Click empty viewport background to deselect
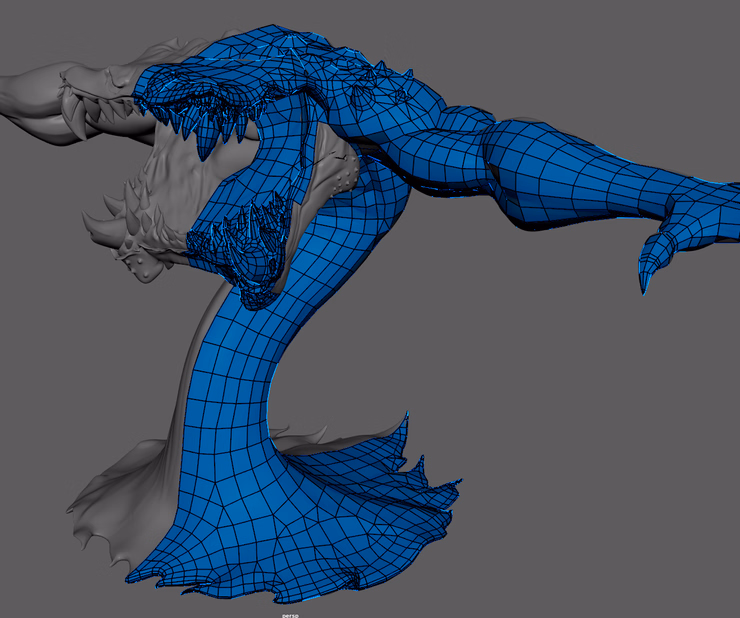The height and width of the screenshot is (618, 740). [x=600, y=450]
